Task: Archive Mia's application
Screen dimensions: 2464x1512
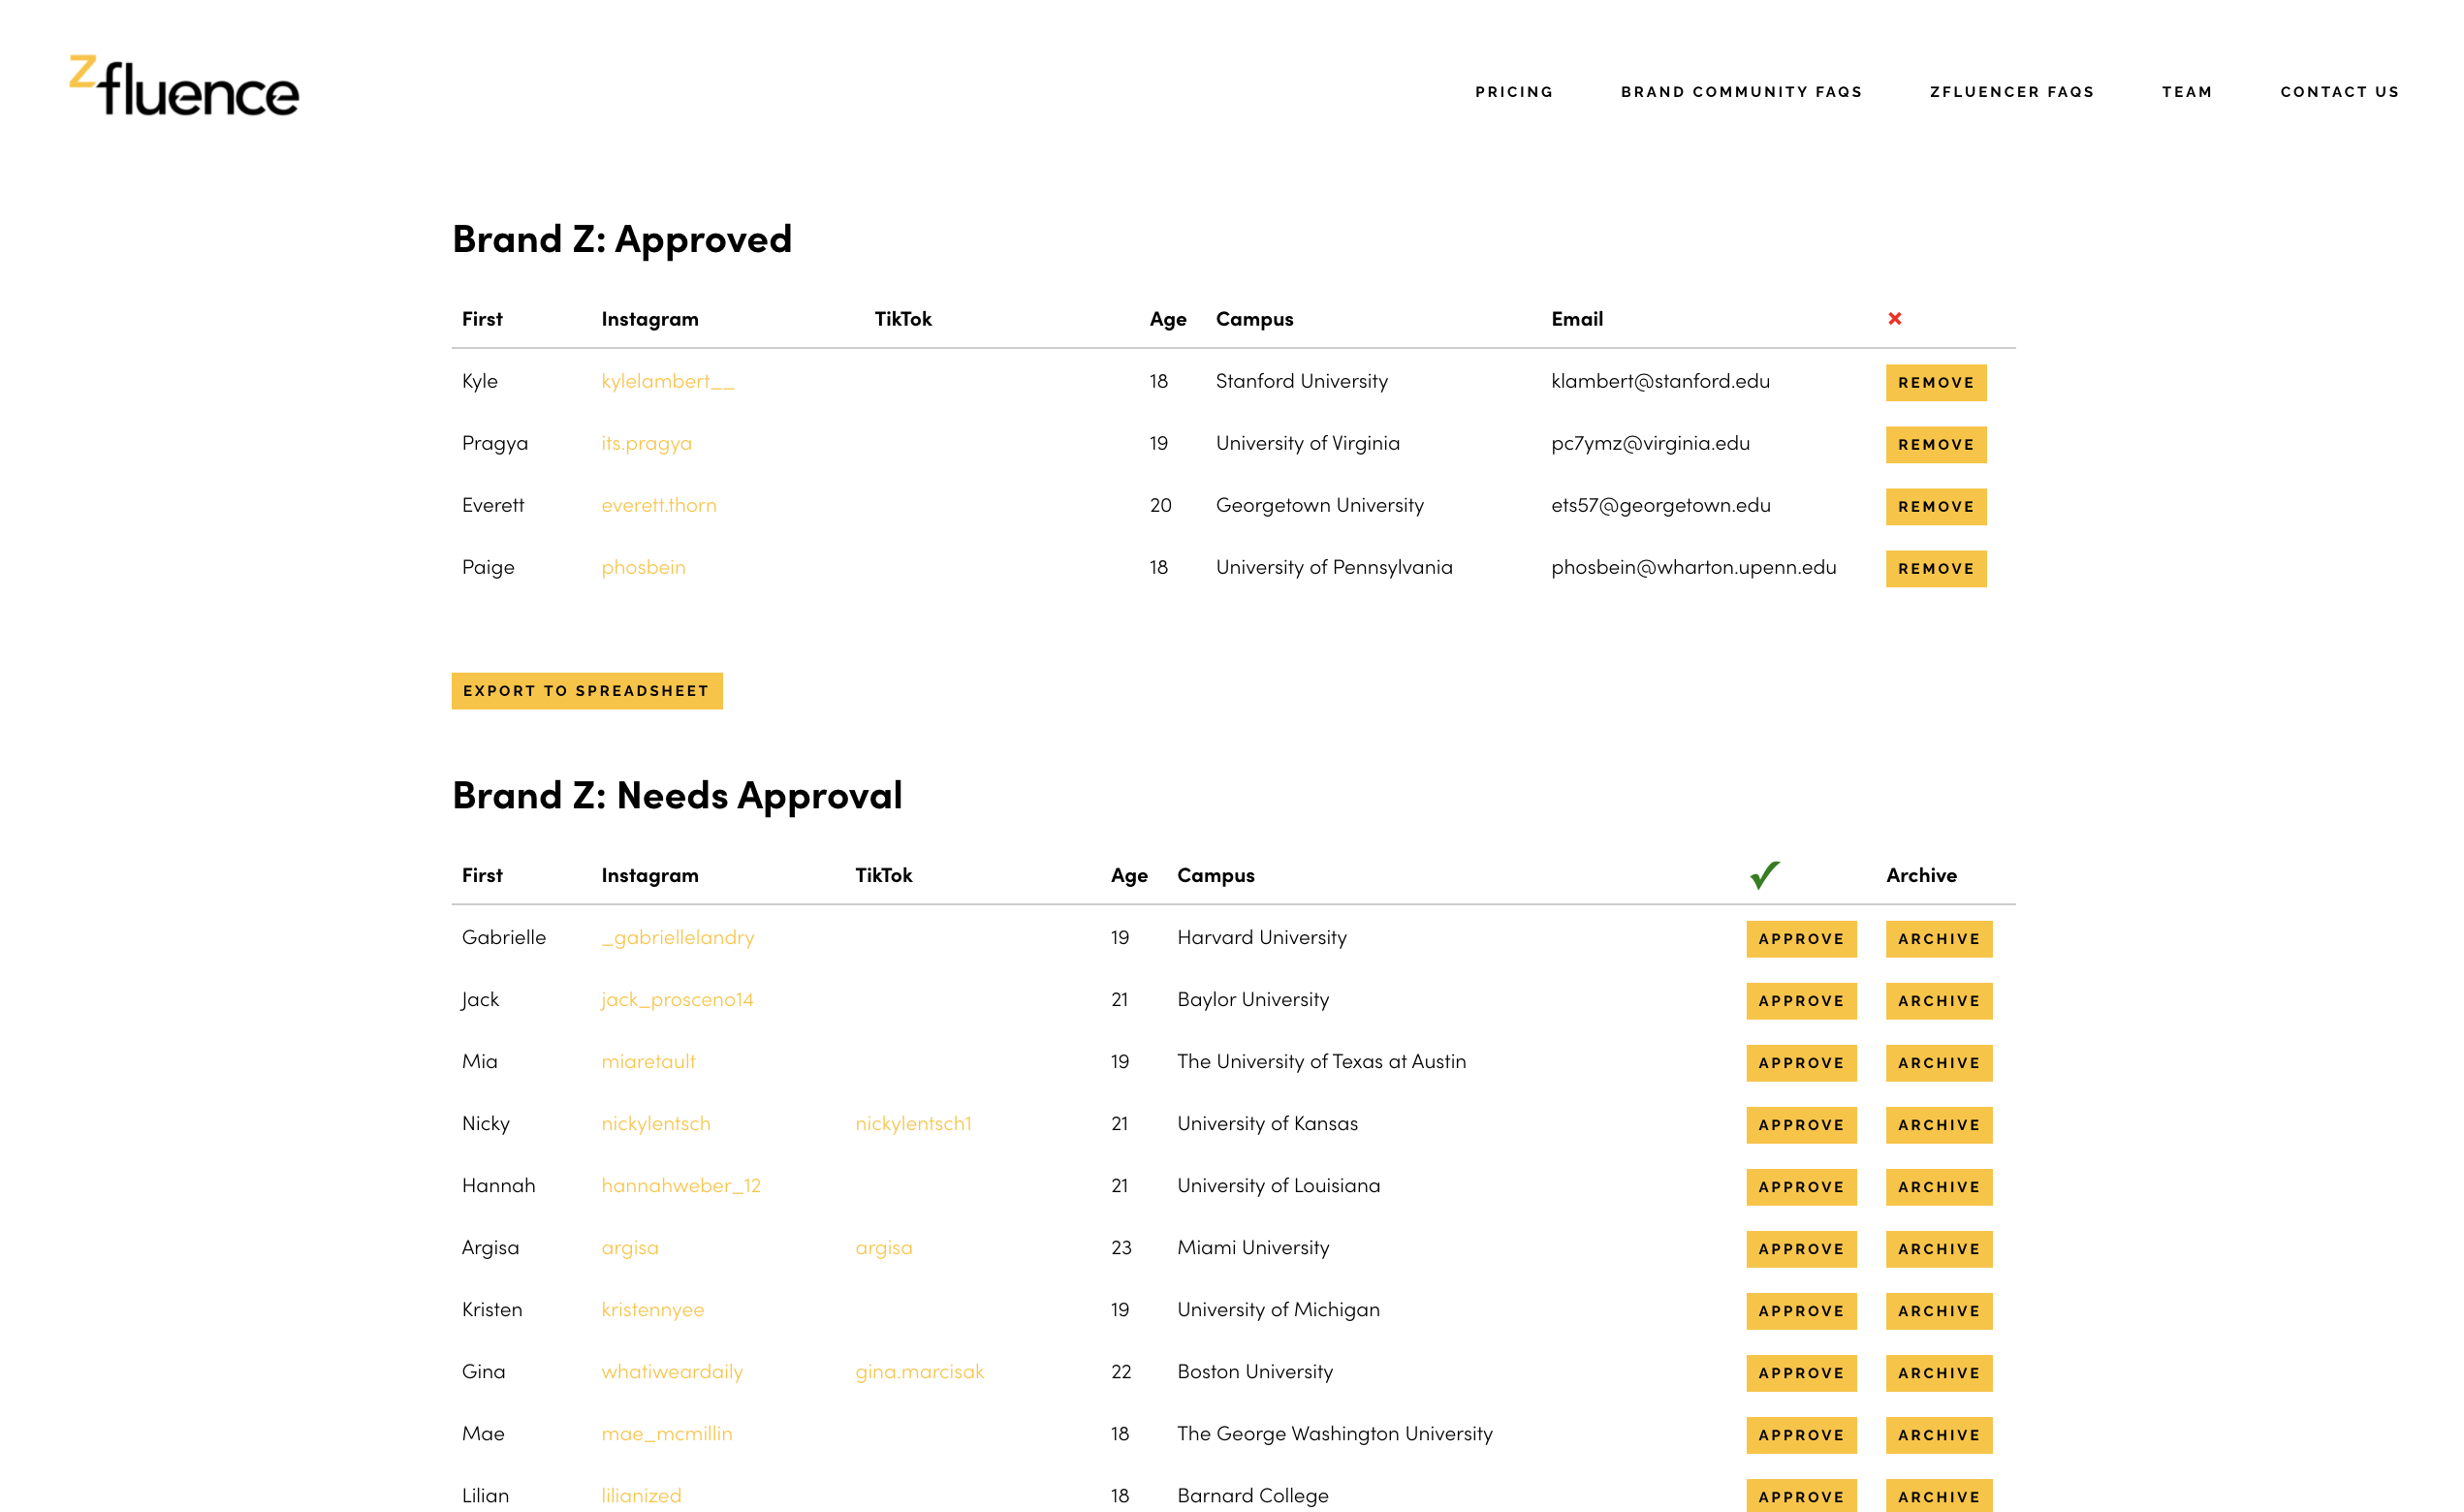Action: pyautogui.click(x=1939, y=1063)
